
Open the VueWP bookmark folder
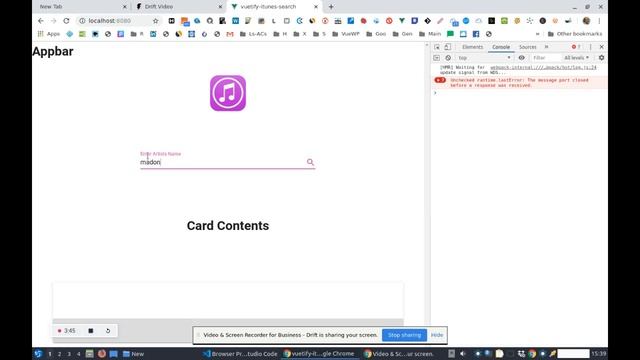pos(346,34)
